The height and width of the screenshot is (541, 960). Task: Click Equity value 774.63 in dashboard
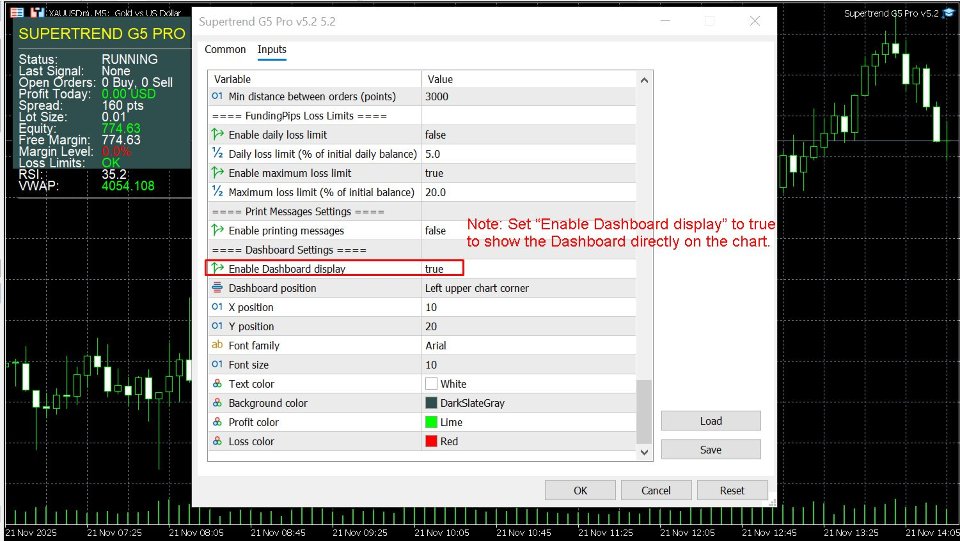click(x=121, y=129)
